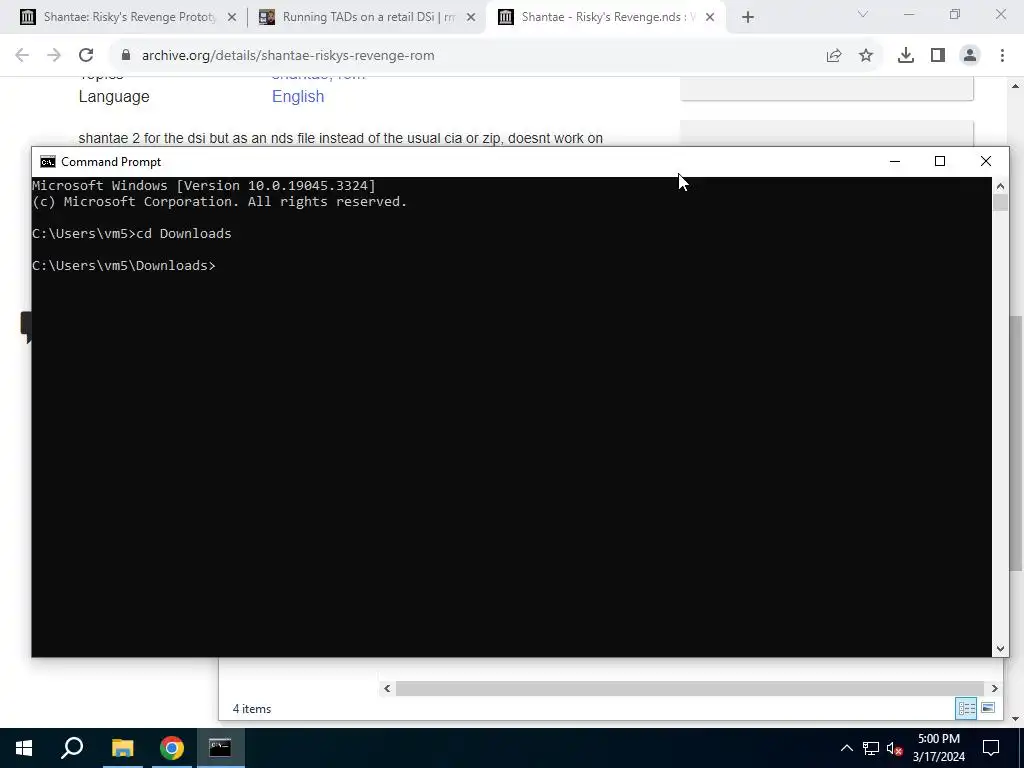Toggle Chrome side panel

tap(938, 56)
